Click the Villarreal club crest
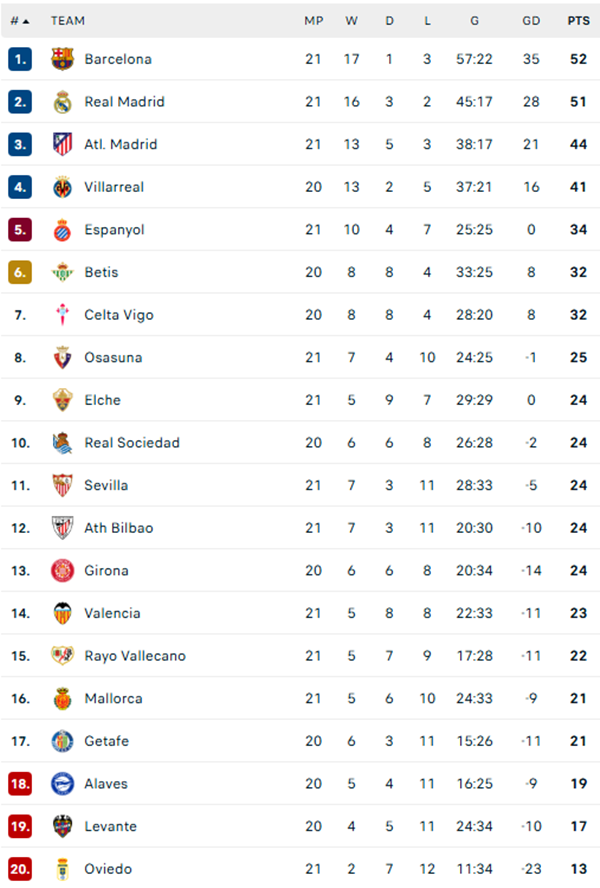 62,187
